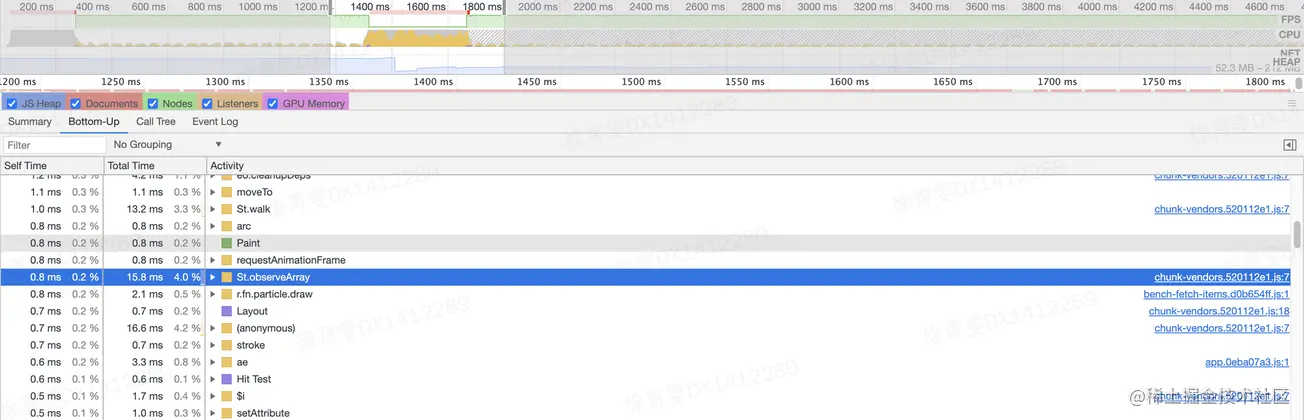This screenshot has width=1304, height=420.
Task: Open the app.0eba07a3.js:1 link
Action: (1247, 362)
